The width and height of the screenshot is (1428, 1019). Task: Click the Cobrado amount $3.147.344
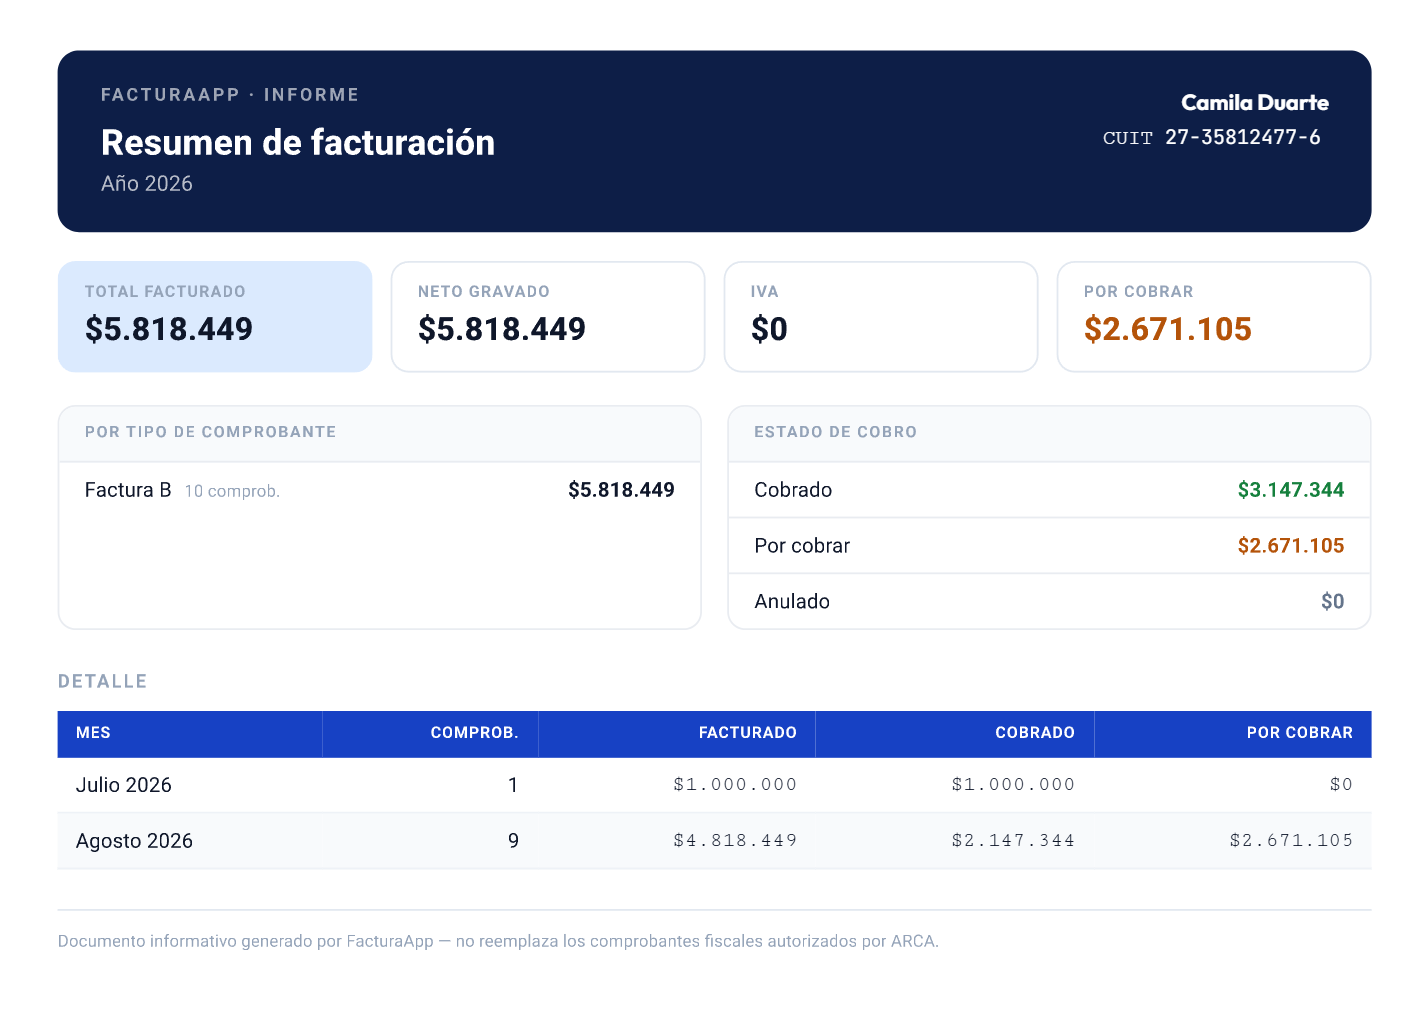tap(1291, 490)
